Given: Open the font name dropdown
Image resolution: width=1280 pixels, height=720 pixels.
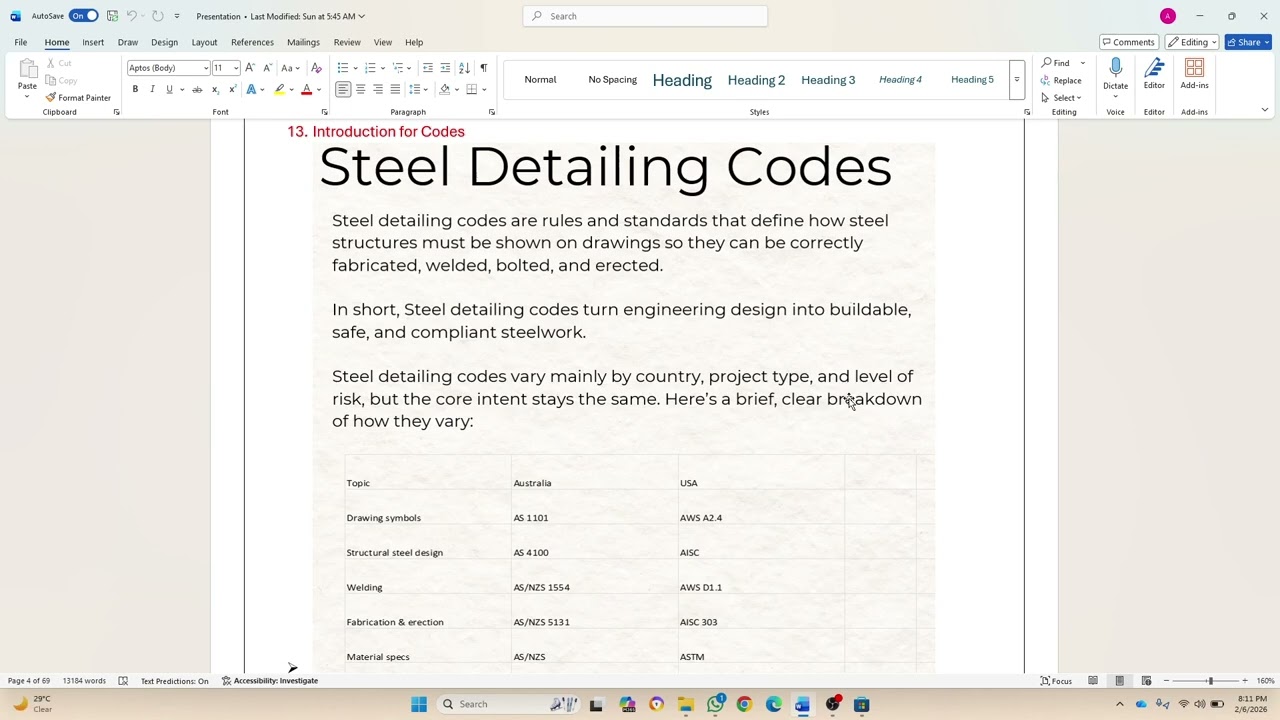Looking at the screenshot, I should [206, 68].
